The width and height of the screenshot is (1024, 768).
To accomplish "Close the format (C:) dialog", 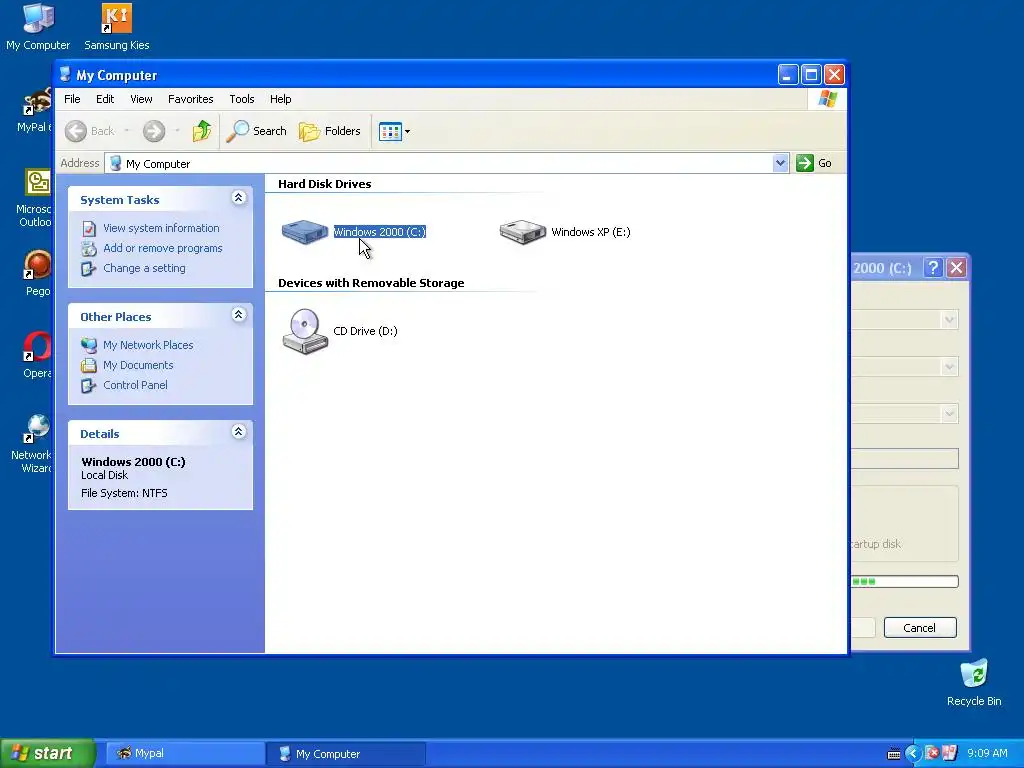I will click(x=957, y=267).
